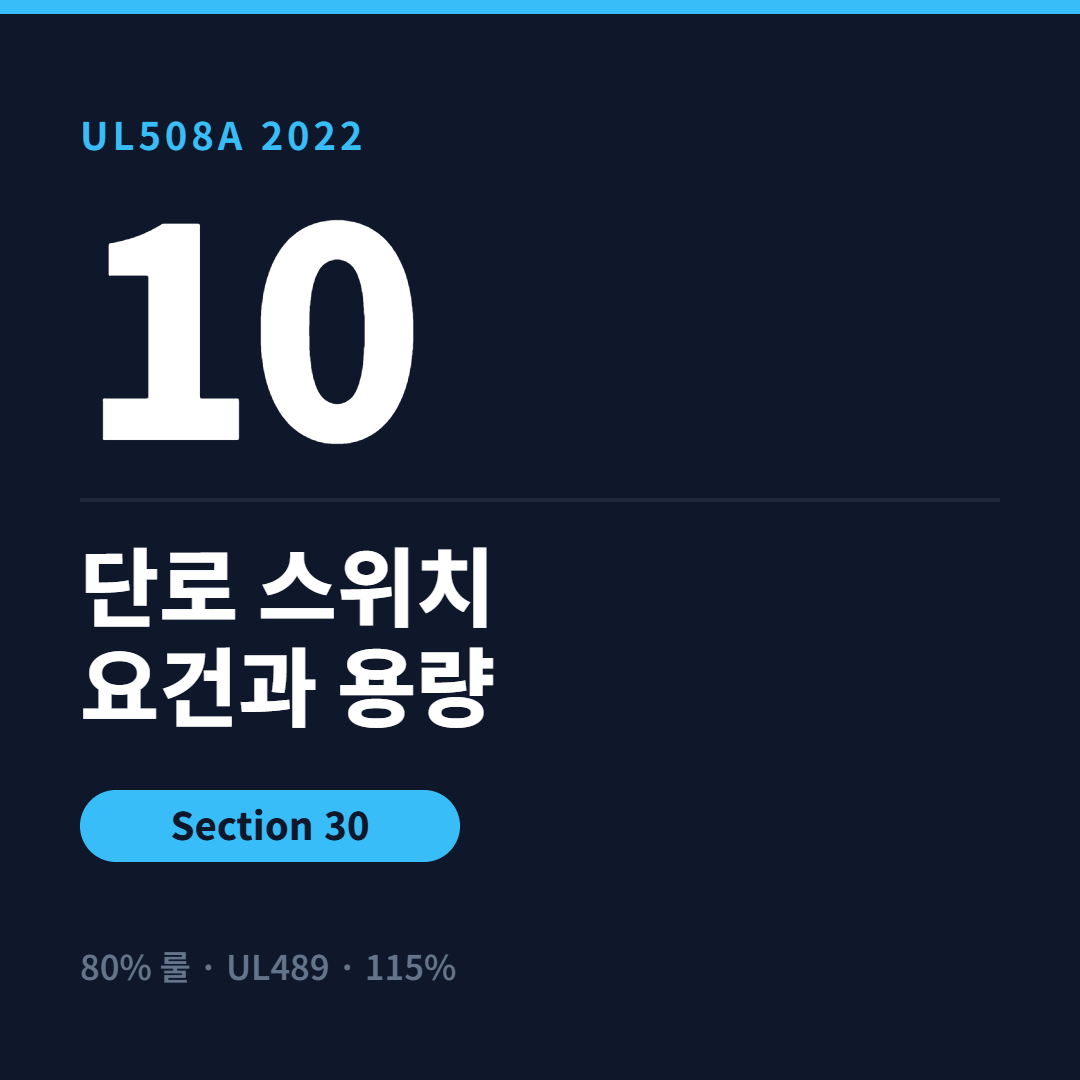The height and width of the screenshot is (1080, 1080).
Task: Click the horizontal divider line under 10
Action: coord(540,499)
